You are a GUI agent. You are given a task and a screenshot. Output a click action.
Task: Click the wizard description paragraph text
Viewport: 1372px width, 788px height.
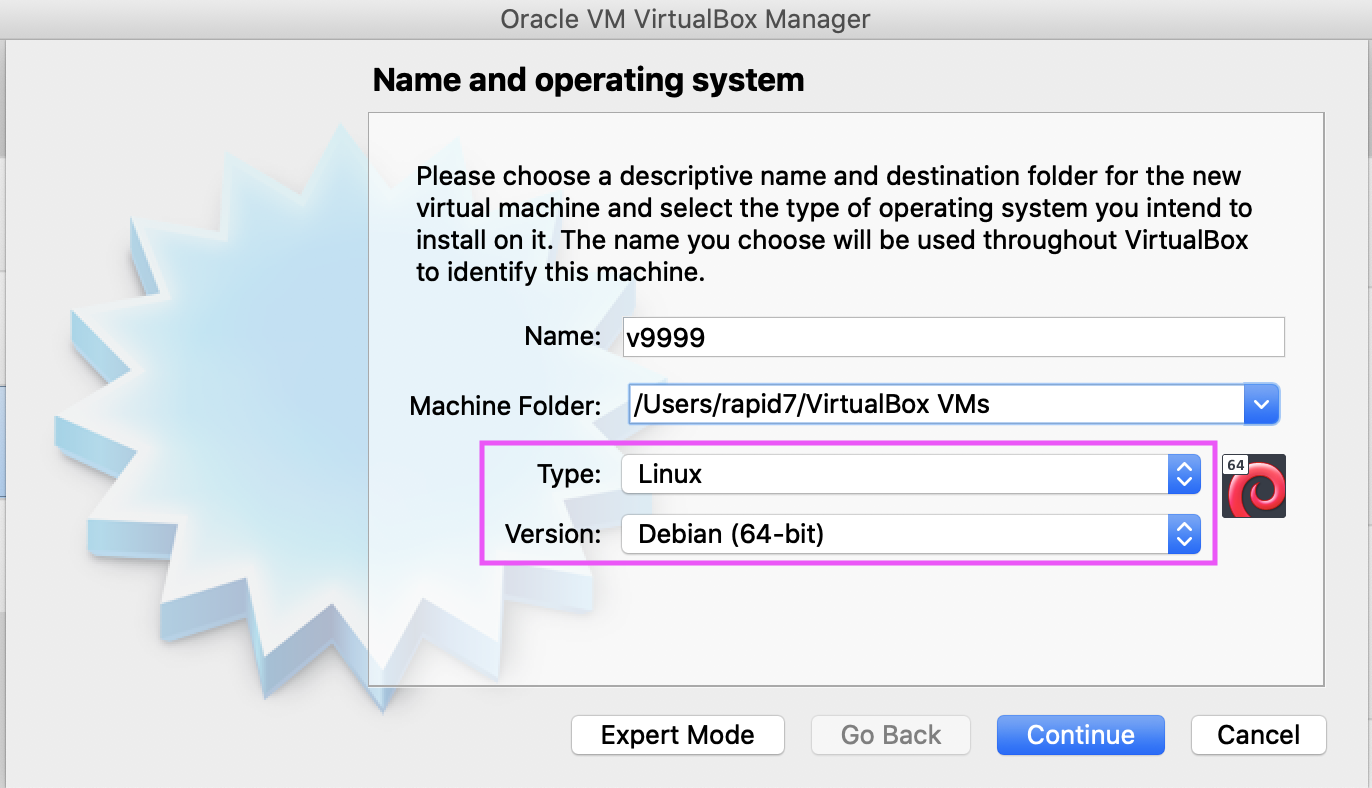[x=833, y=224]
